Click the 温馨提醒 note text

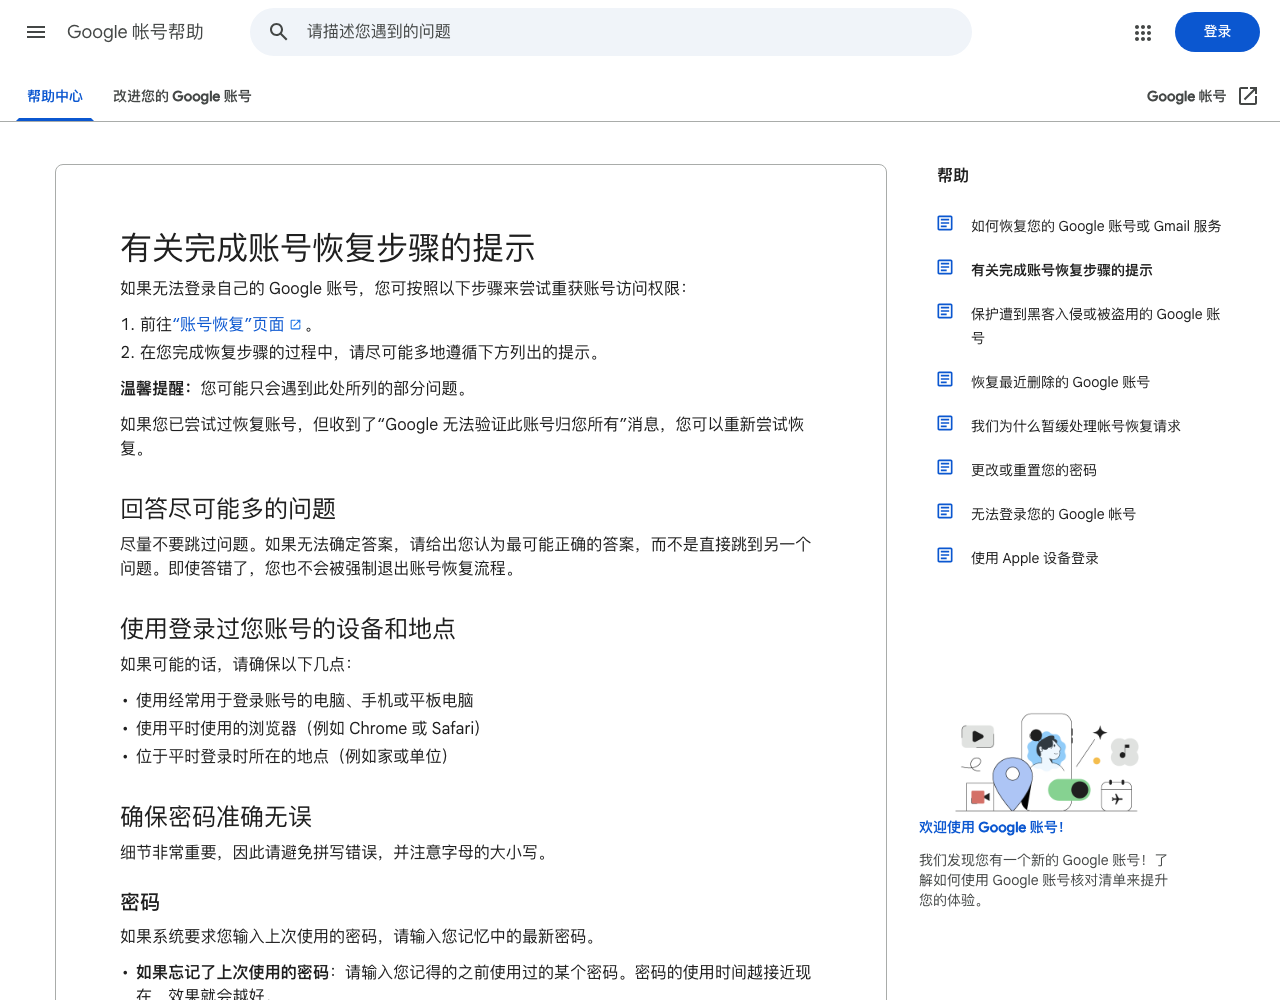coord(294,388)
